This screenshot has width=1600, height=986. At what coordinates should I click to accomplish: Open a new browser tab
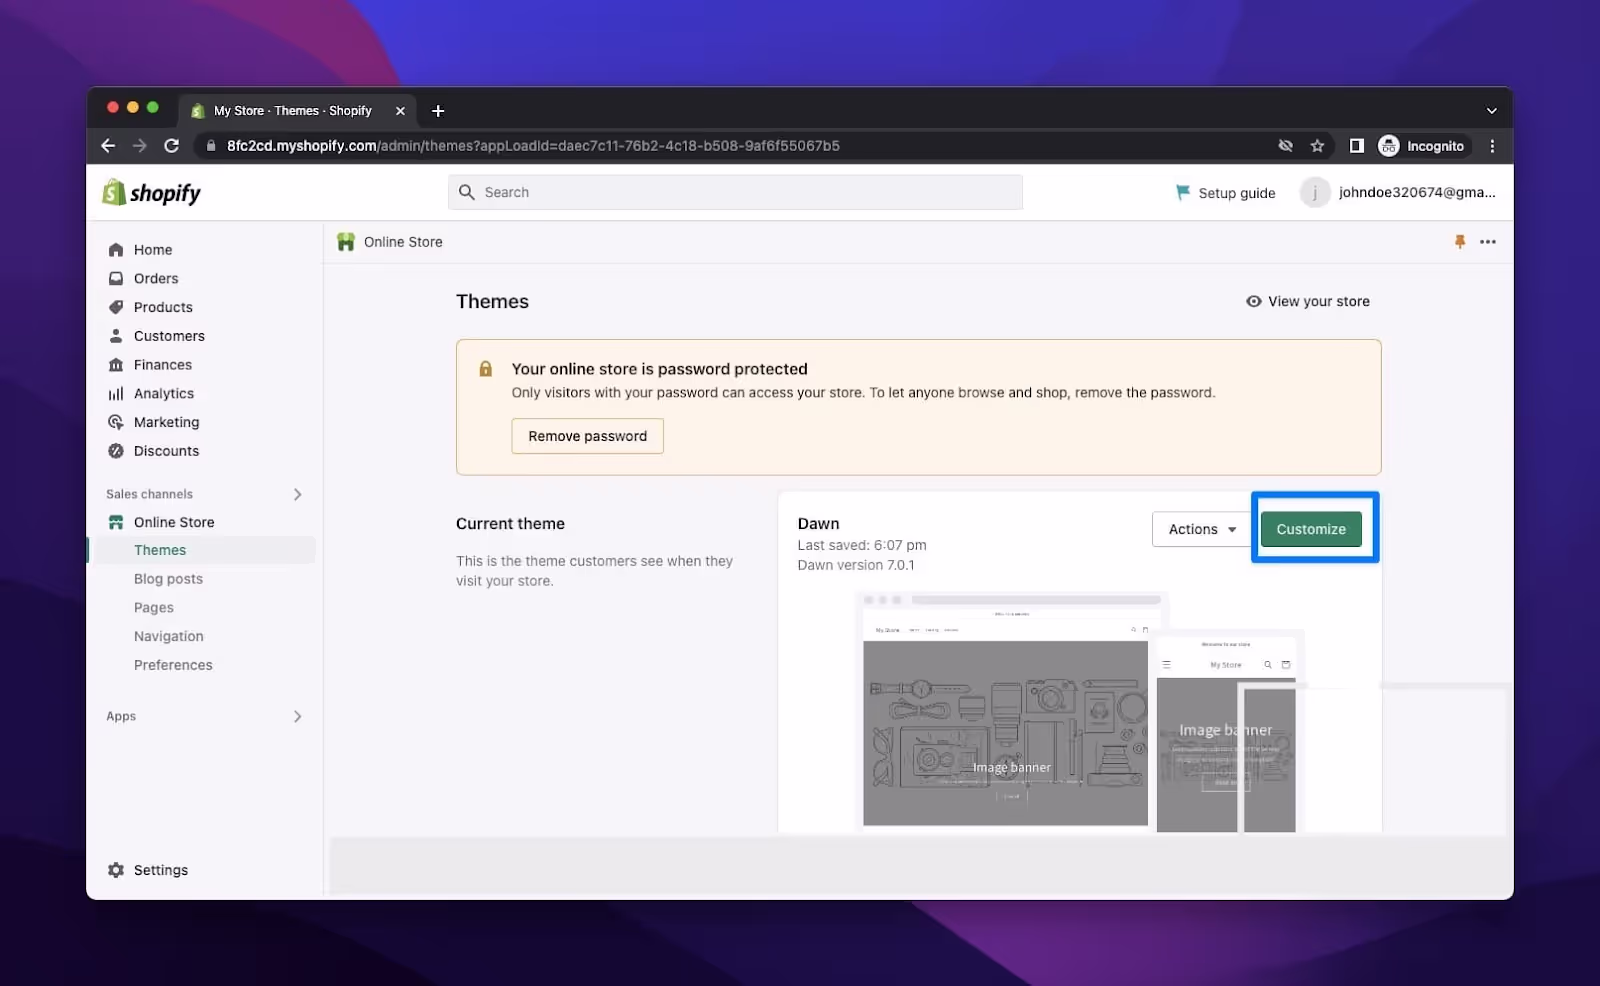[438, 111]
